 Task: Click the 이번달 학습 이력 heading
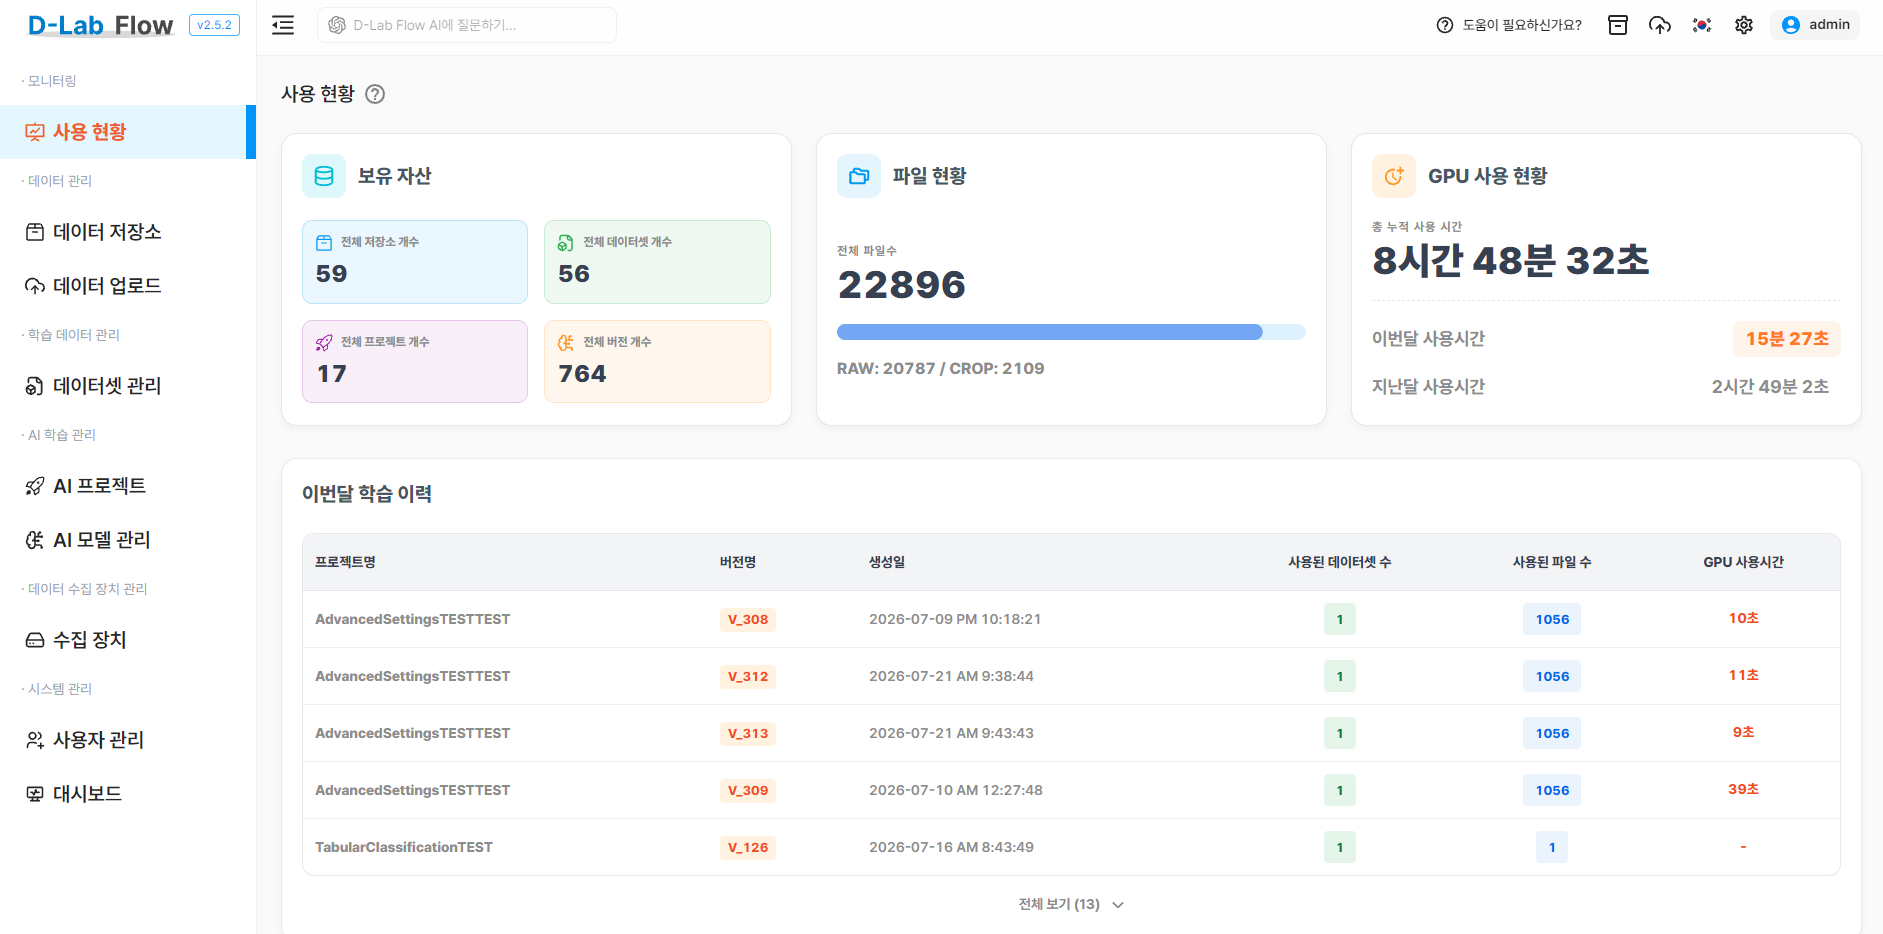pyautogui.click(x=367, y=494)
